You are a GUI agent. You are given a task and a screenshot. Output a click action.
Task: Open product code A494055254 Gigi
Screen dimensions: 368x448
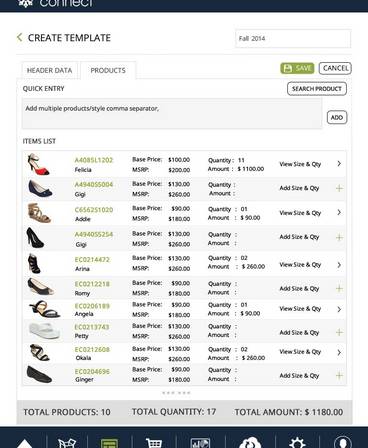[94, 234]
